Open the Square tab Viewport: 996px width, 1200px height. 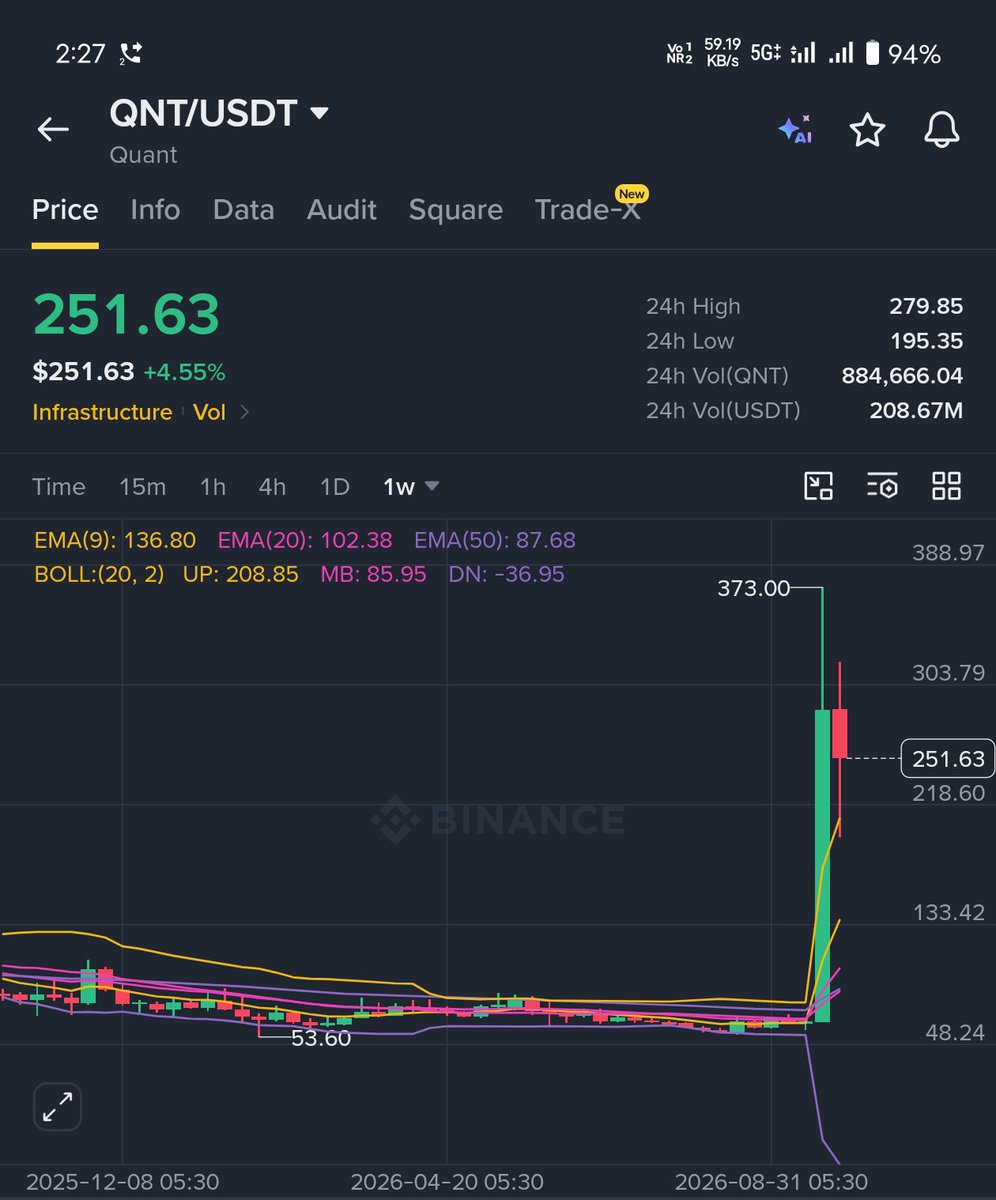point(455,210)
